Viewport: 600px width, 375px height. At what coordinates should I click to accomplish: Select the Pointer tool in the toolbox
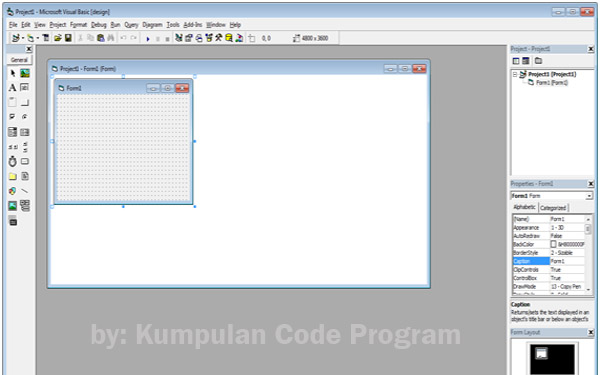click(13, 73)
